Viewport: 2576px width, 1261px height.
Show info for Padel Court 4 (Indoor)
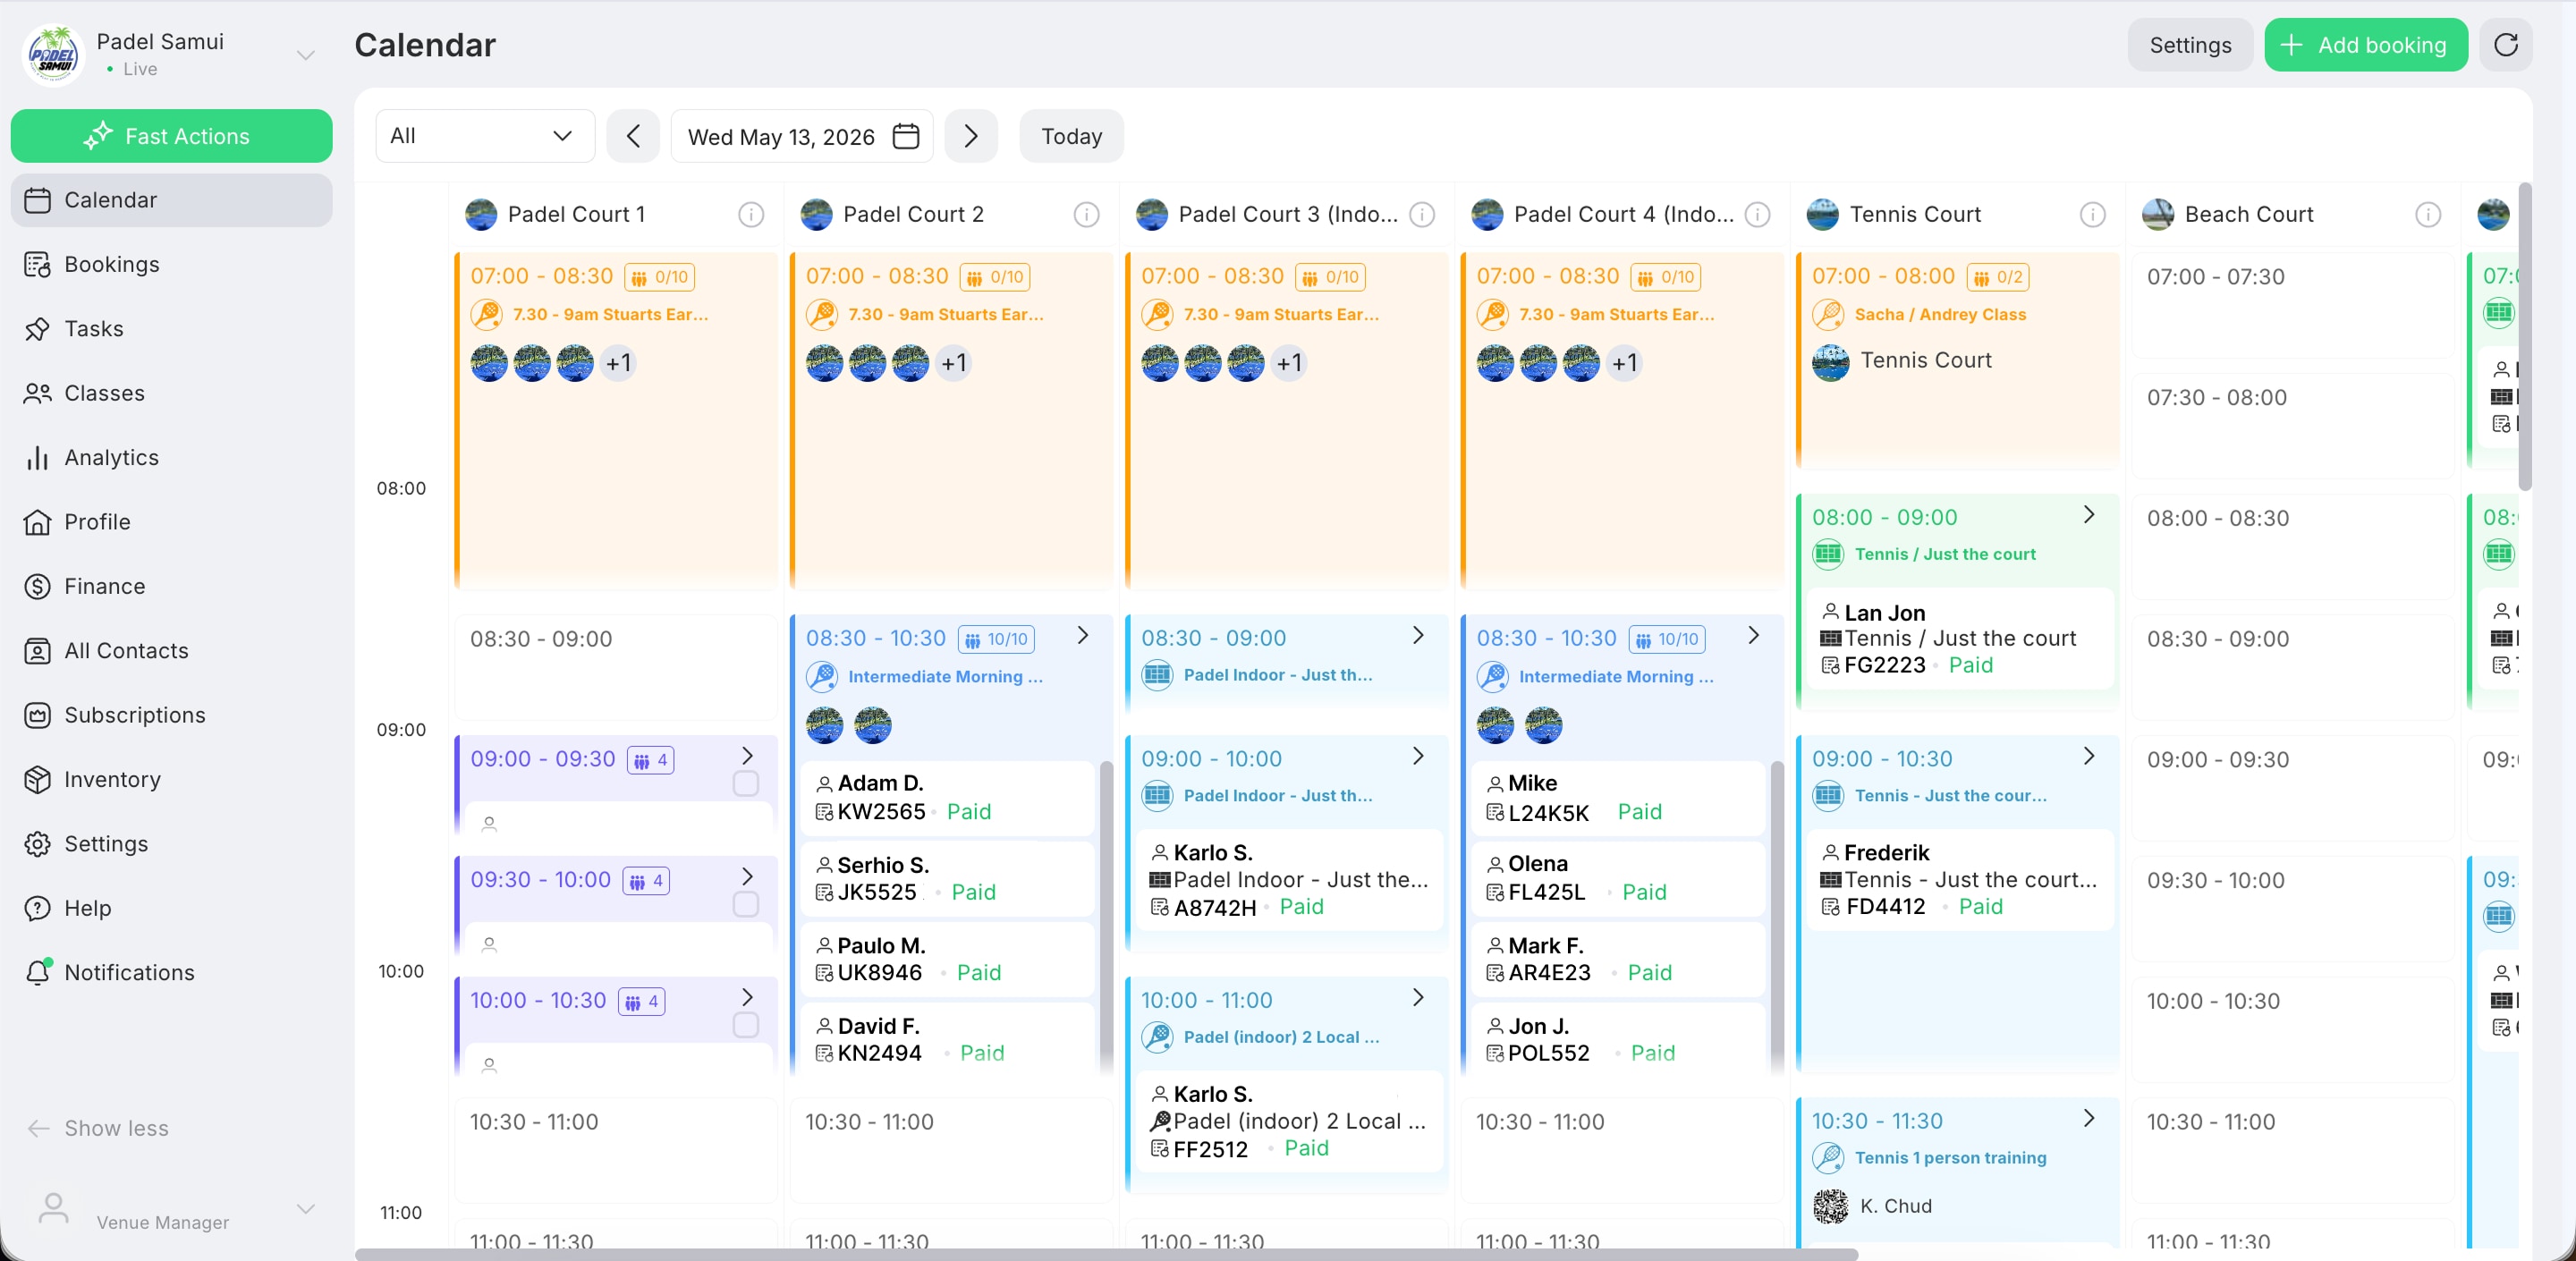(x=1757, y=214)
